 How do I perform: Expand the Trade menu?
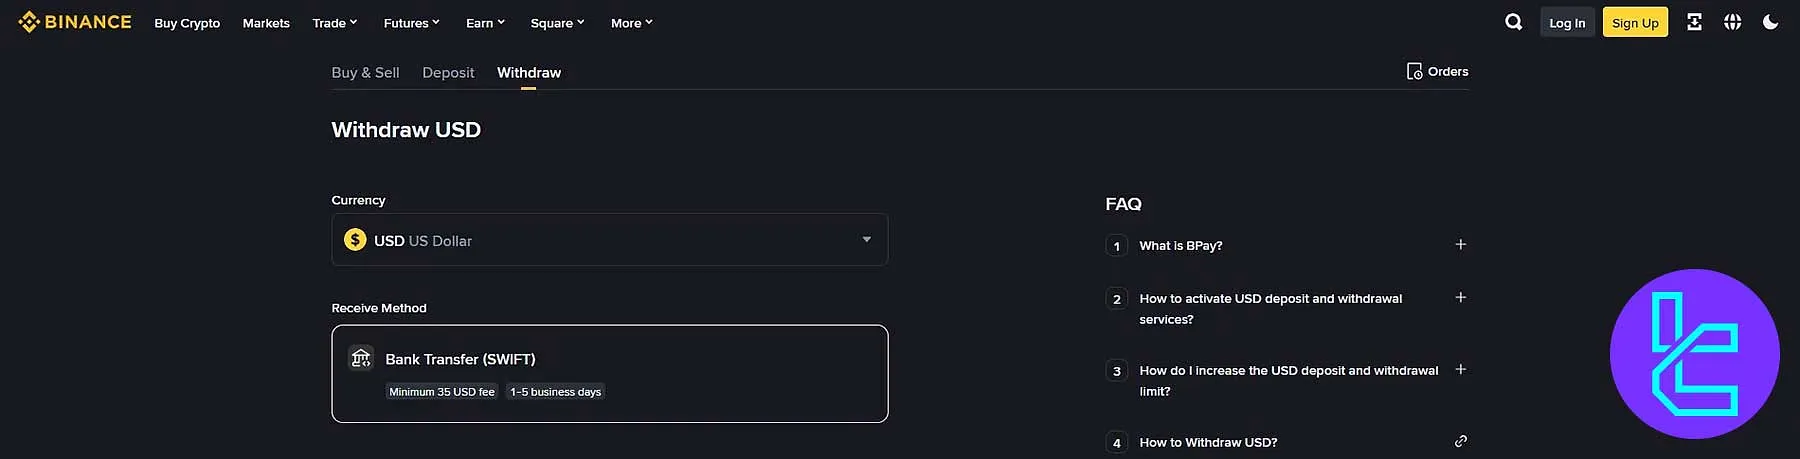click(334, 23)
